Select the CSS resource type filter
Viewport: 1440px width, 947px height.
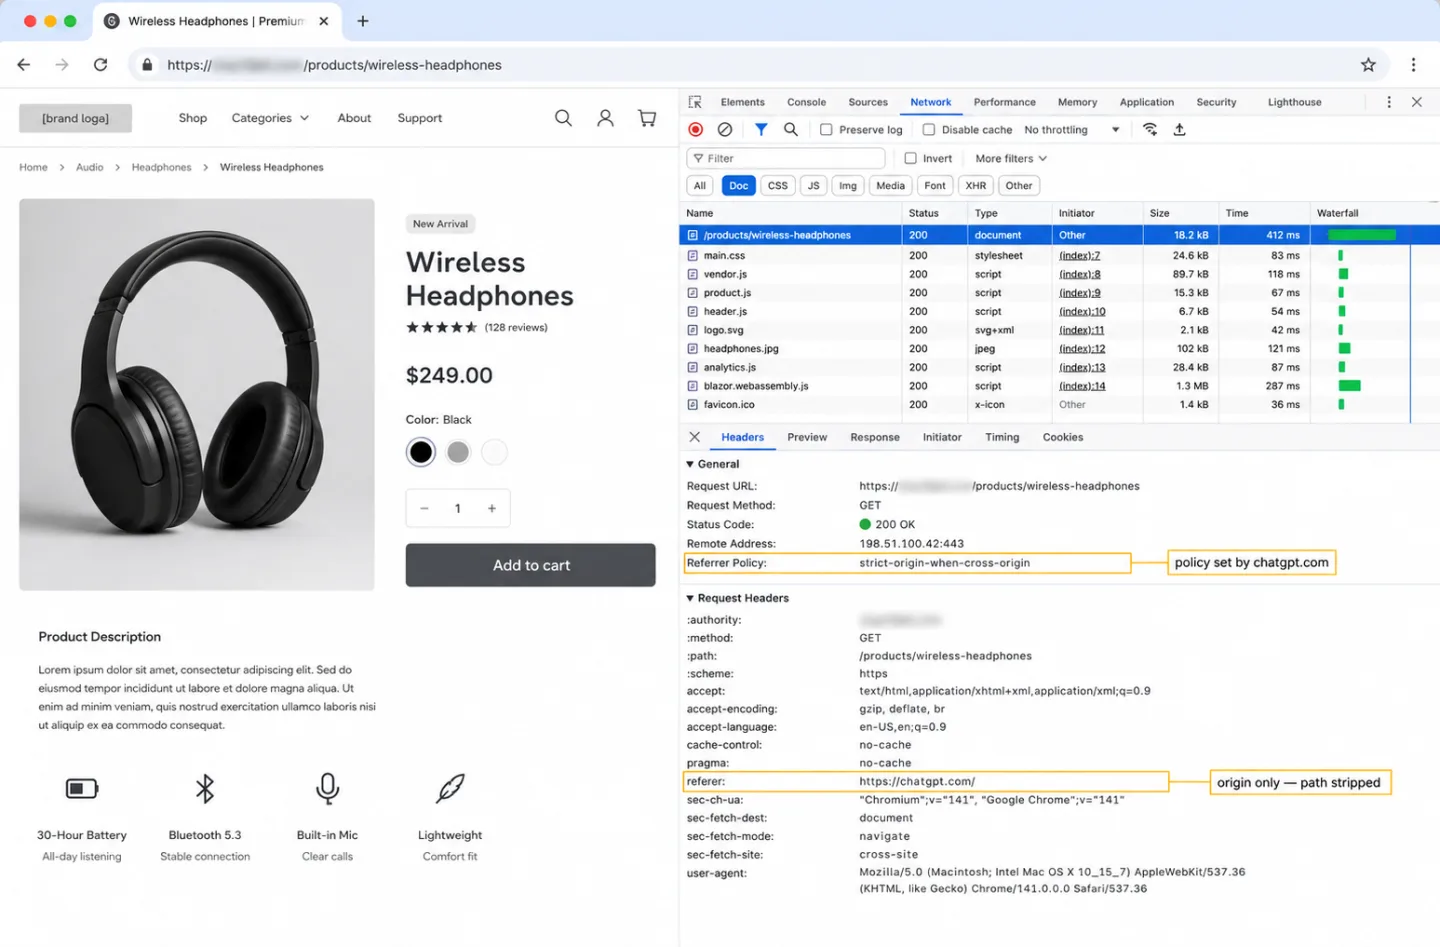[x=778, y=185]
